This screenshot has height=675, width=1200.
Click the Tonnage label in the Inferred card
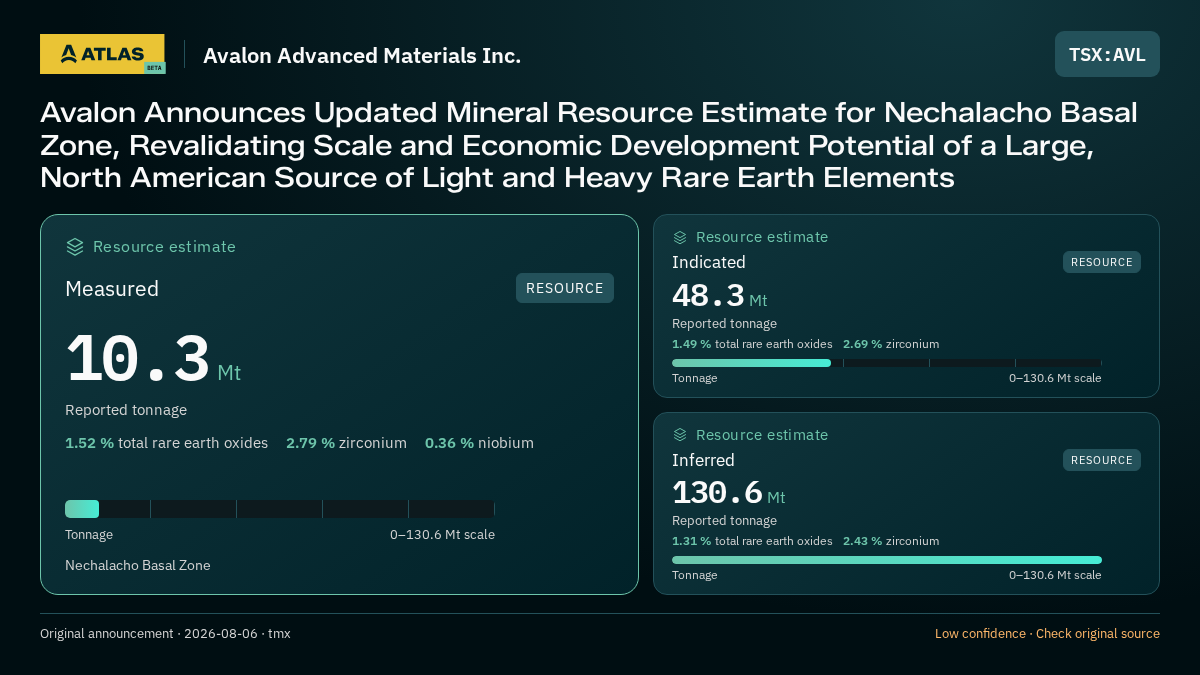(x=694, y=575)
